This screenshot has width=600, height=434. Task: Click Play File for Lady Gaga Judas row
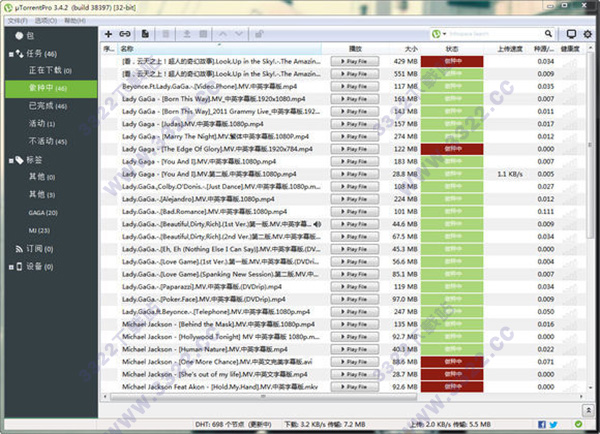point(355,124)
